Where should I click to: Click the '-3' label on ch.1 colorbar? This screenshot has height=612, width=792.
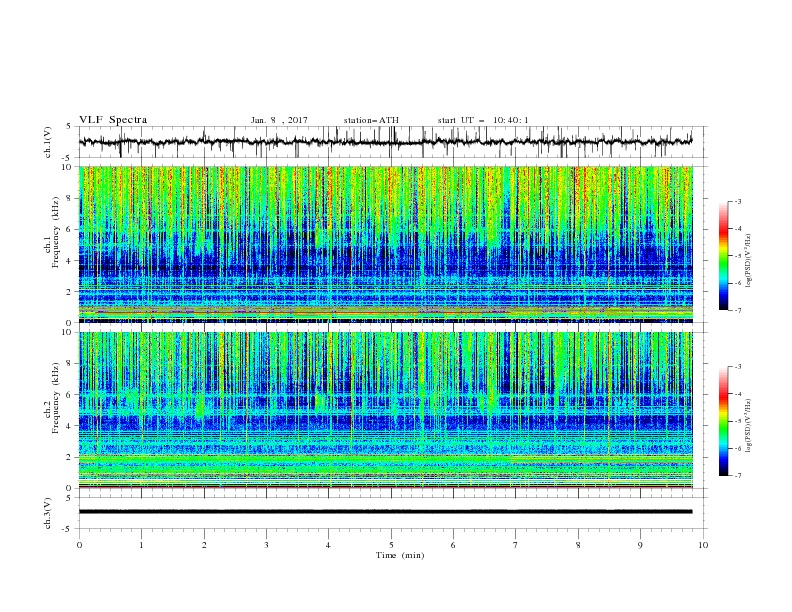click(x=737, y=201)
